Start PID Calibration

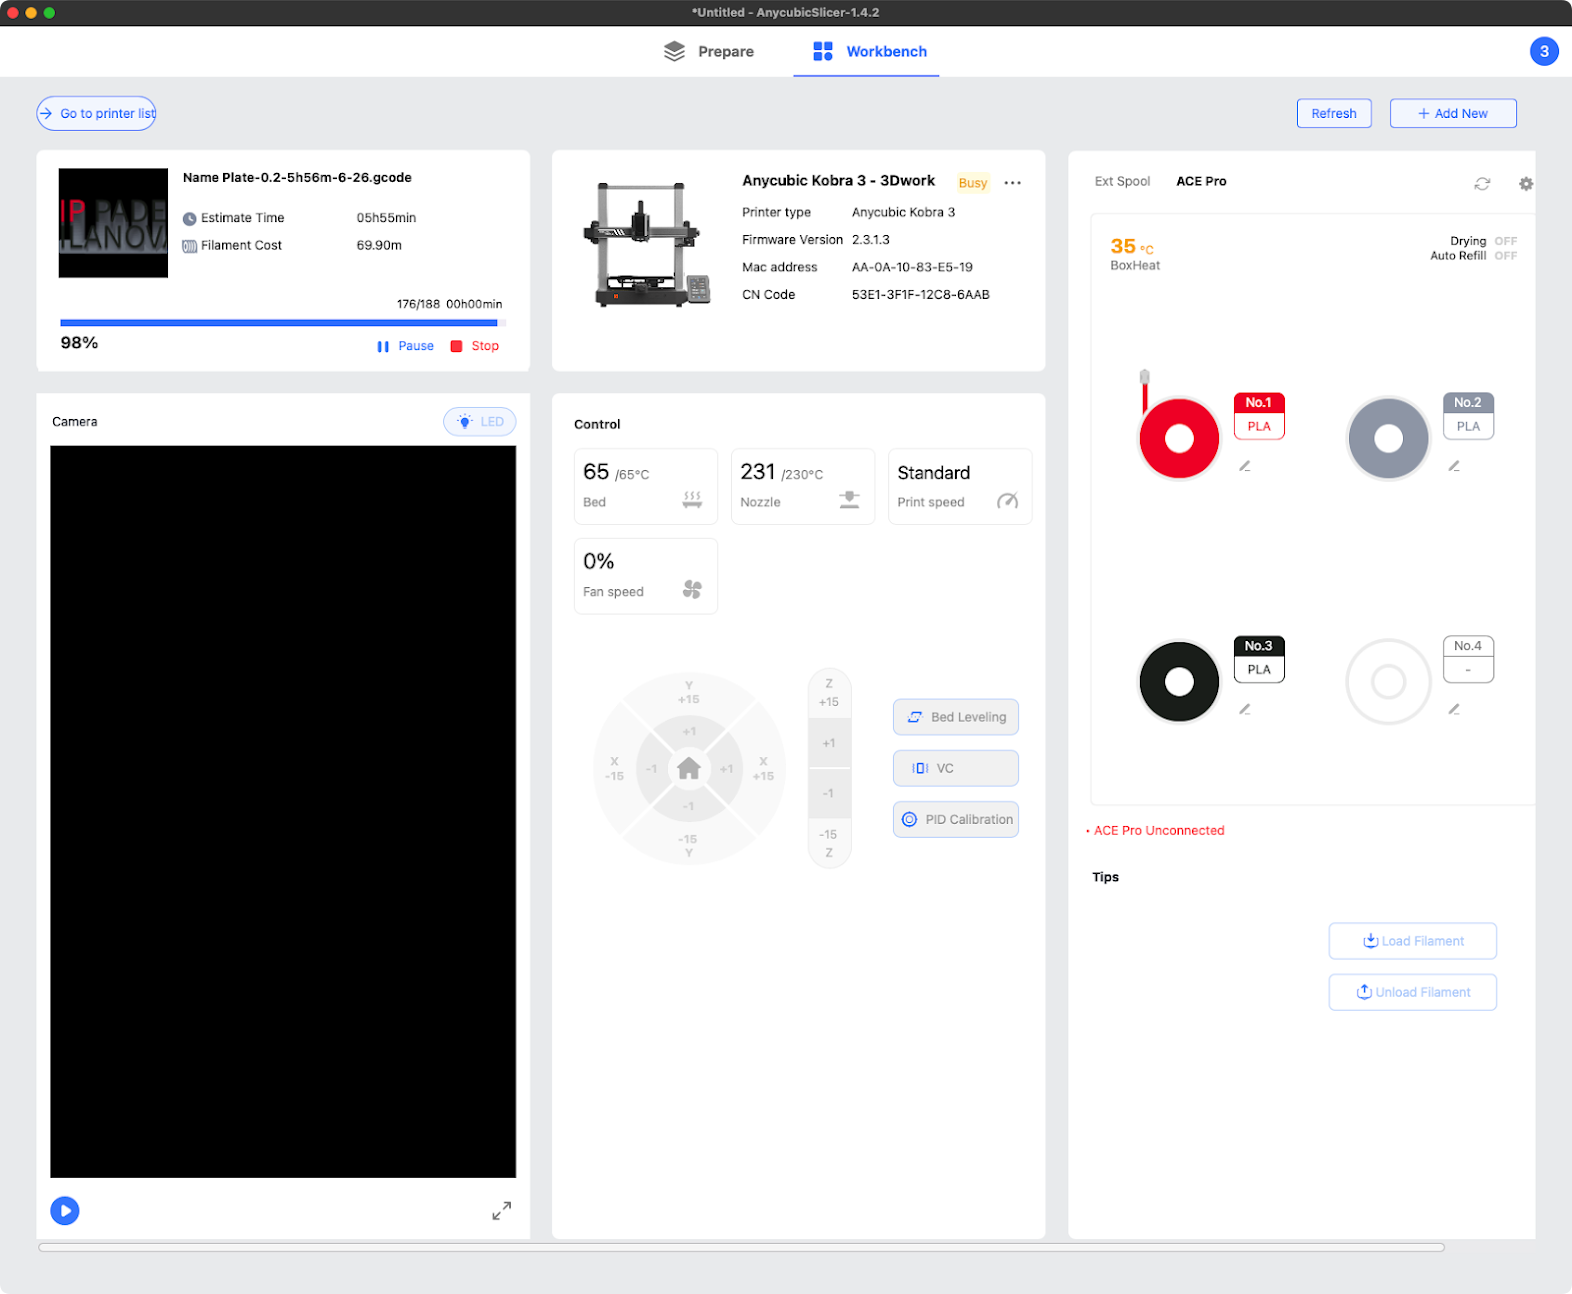[x=956, y=819]
